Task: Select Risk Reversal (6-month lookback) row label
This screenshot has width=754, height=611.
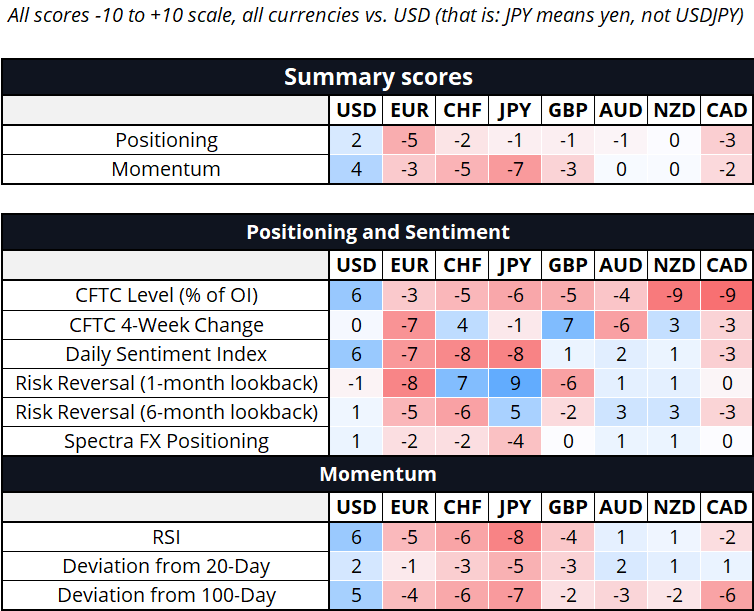Action: (x=166, y=412)
